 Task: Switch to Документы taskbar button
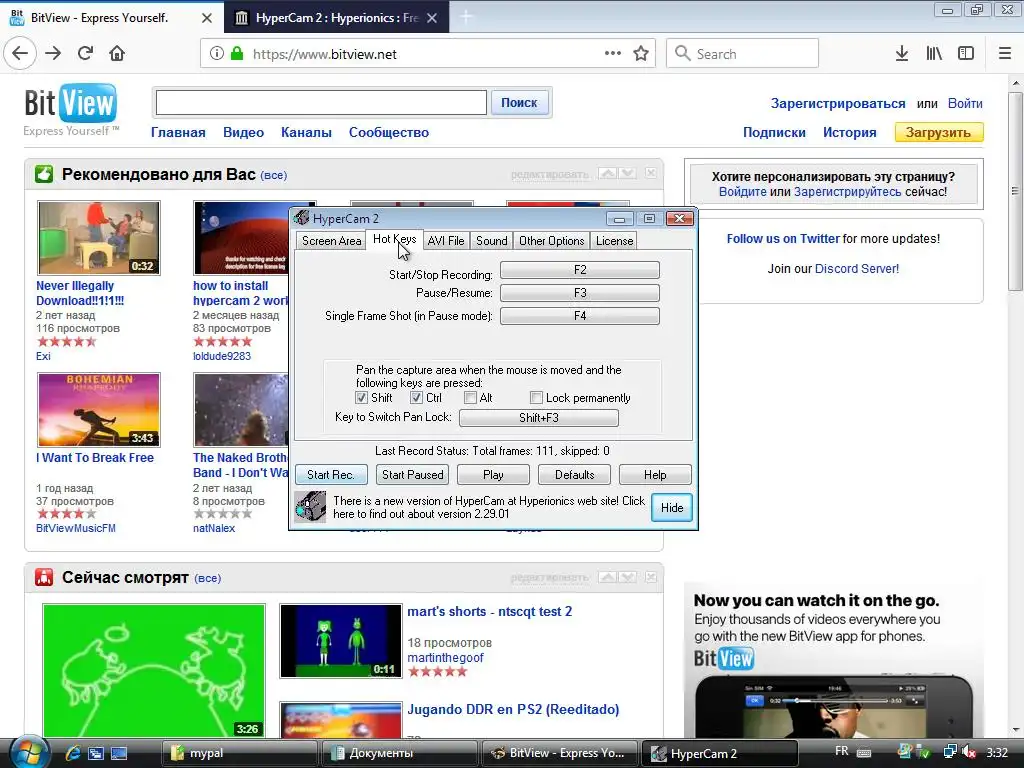[x=400, y=753]
